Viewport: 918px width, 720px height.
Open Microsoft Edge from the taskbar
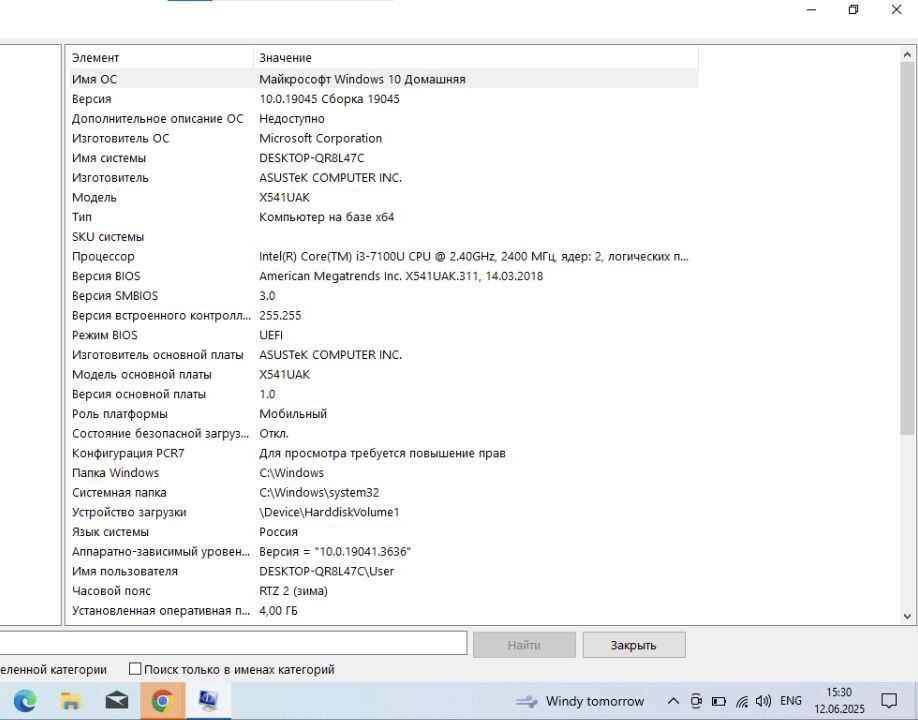pos(25,700)
